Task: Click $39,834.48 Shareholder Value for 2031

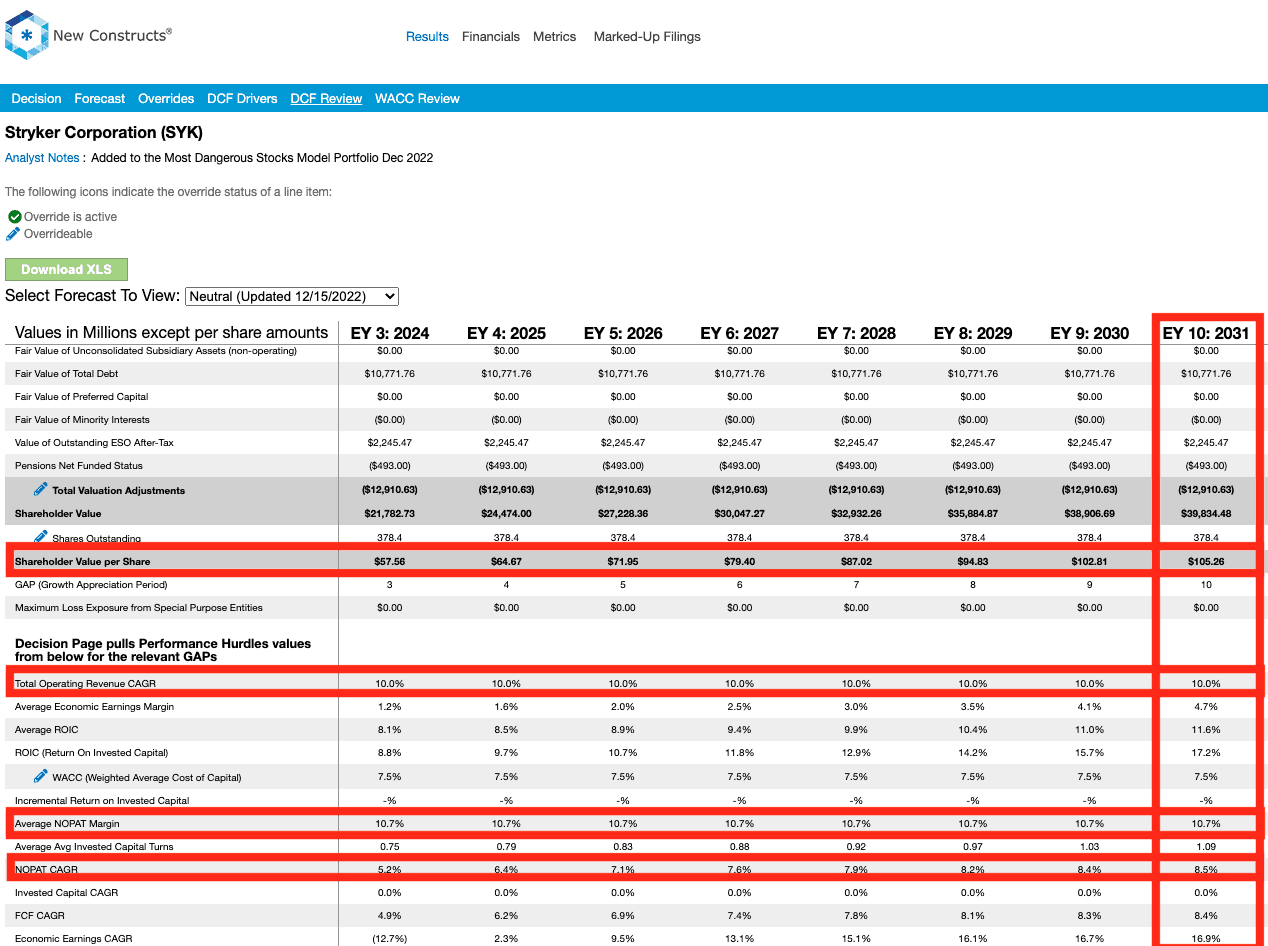Action: [1206, 514]
